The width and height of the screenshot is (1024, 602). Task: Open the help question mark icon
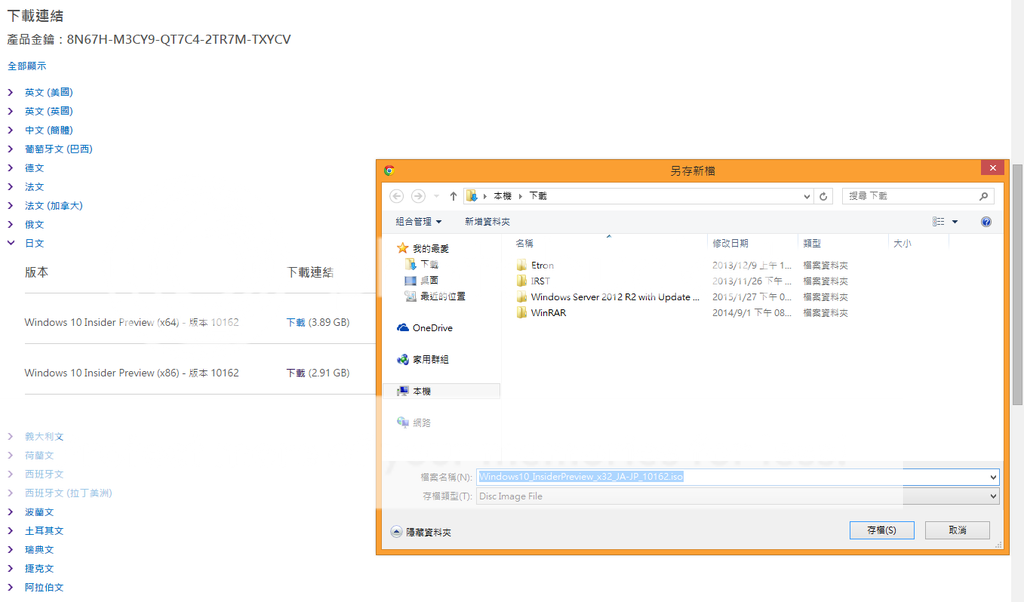pyautogui.click(x=985, y=221)
